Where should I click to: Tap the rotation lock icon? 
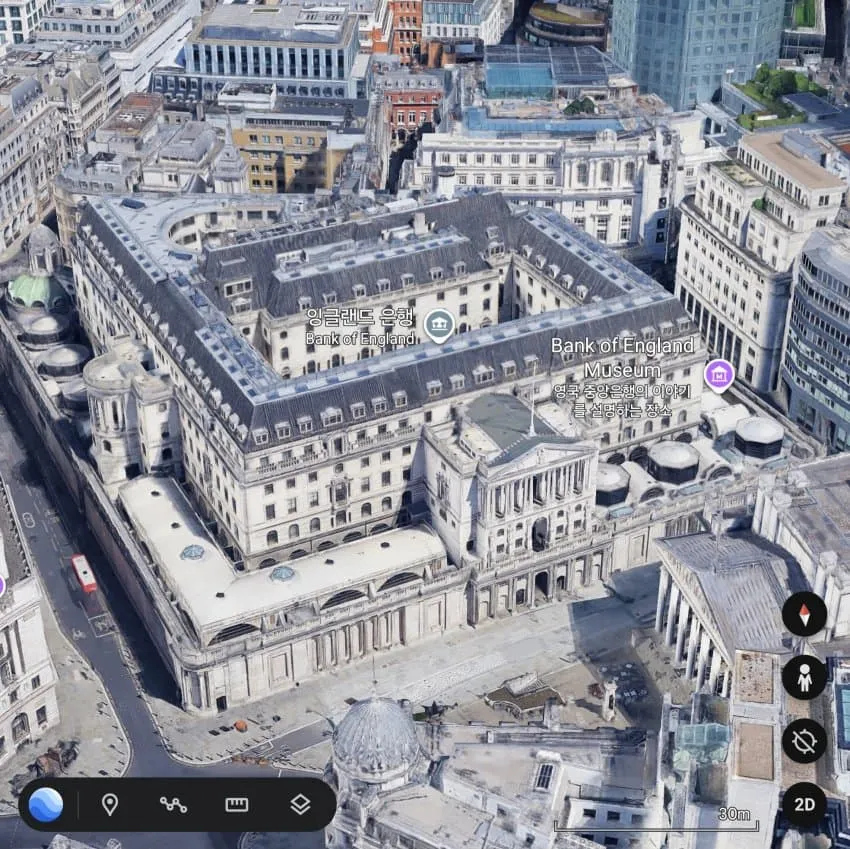(804, 741)
